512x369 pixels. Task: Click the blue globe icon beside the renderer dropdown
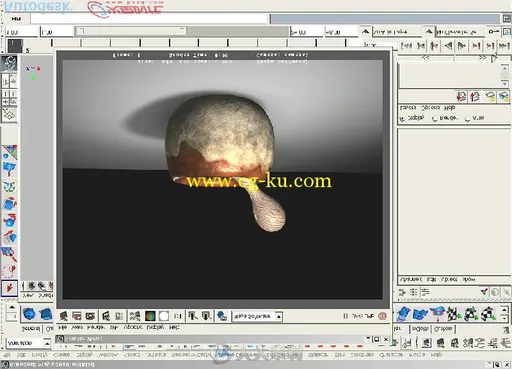[222, 316]
